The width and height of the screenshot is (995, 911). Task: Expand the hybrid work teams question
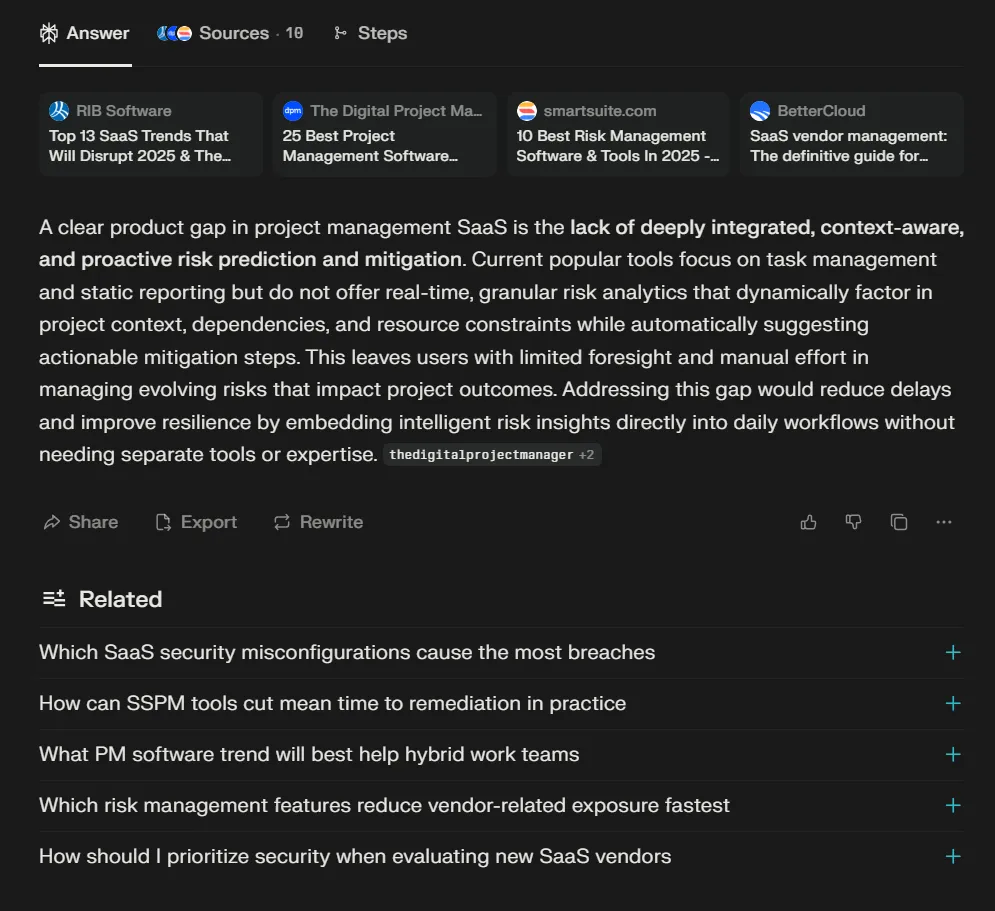pyautogui.click(x=953, y=754)
